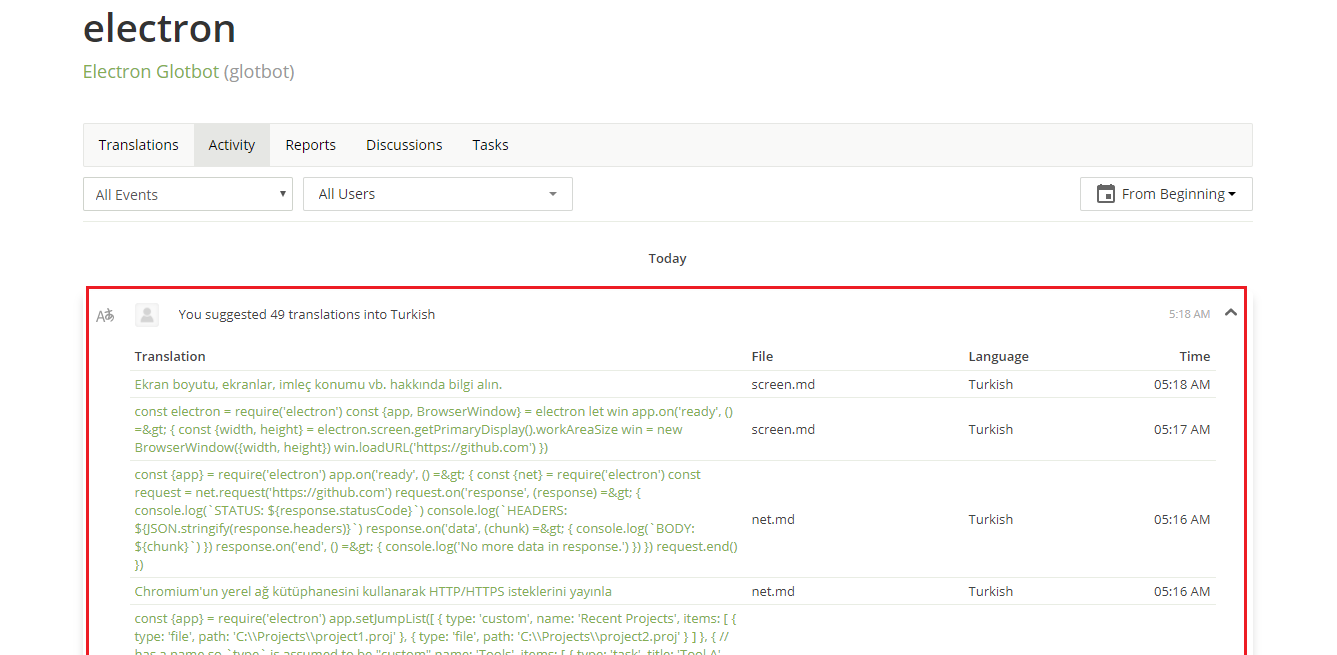Click the 5:18 AM activity timestamp
Screen dimensions: 1337x655
(x=1189, y=314)
